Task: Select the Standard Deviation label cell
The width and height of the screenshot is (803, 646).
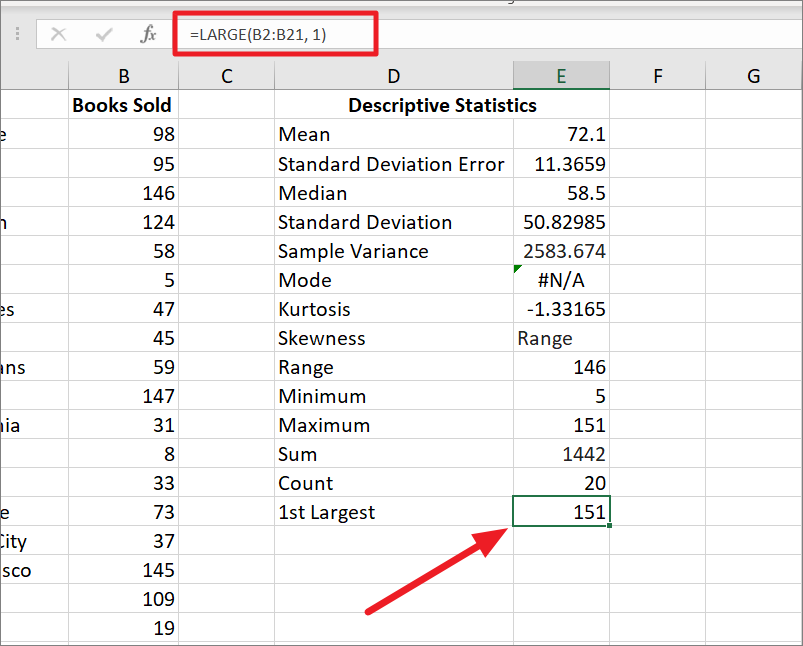Action: pos(393,222)
